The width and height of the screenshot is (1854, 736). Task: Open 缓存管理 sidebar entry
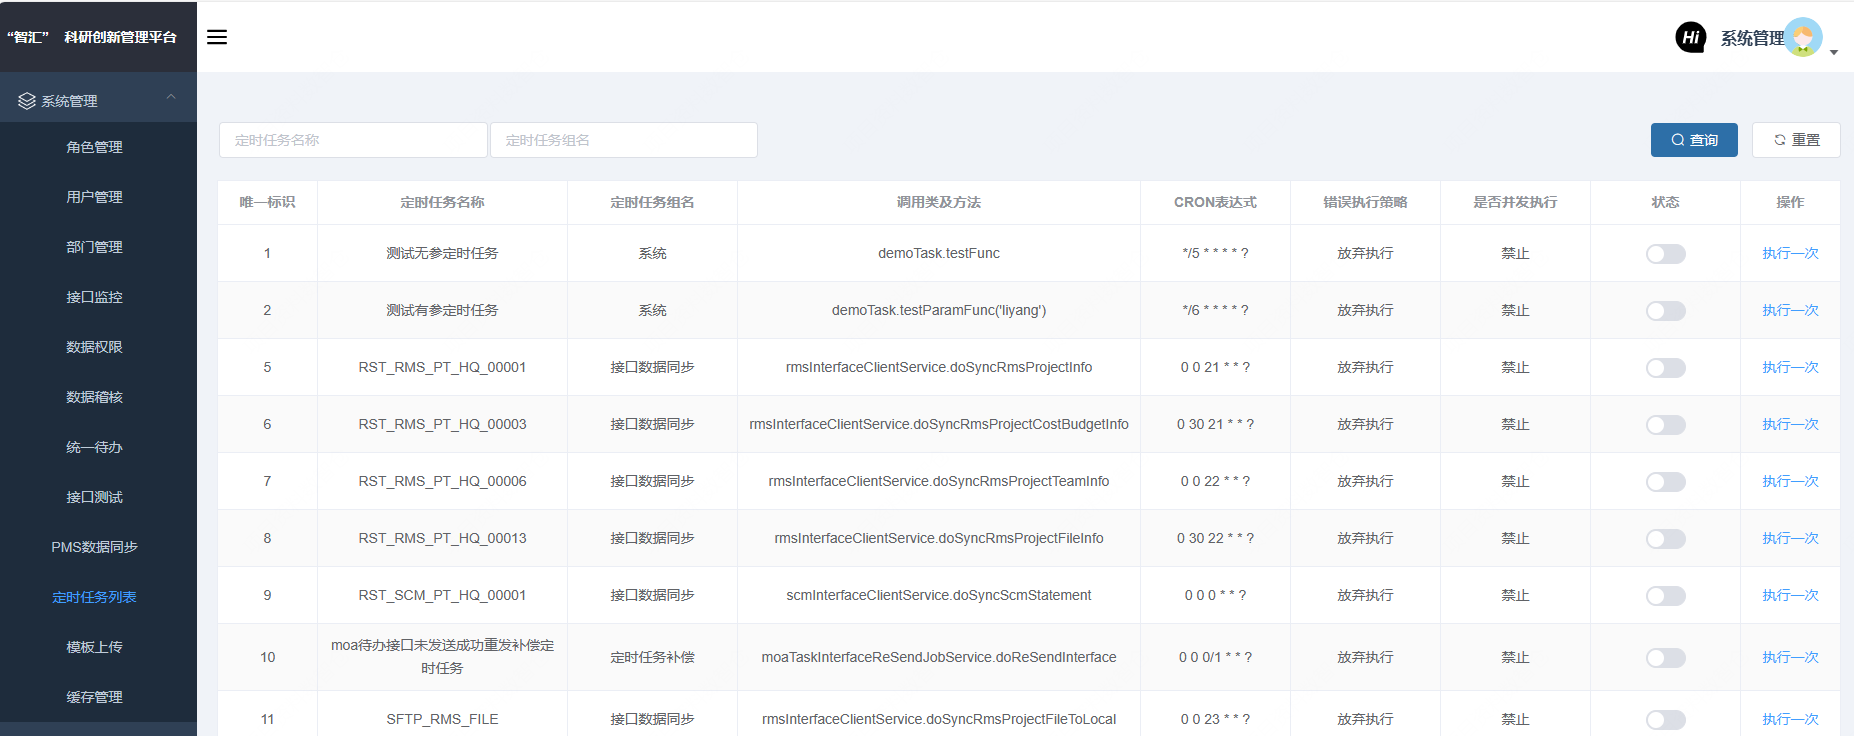[94, 697]
